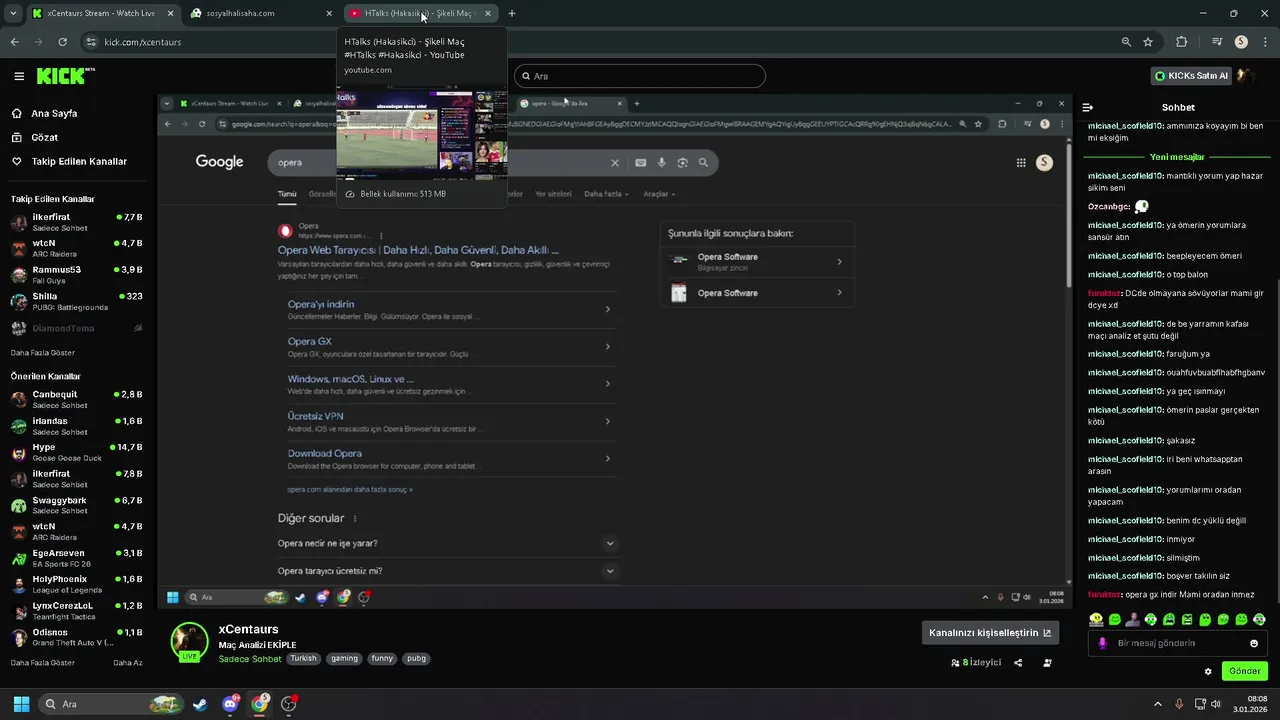Click the Windows Start button
This screenshot has height=720, width=1280.
(x=21, y=704)
